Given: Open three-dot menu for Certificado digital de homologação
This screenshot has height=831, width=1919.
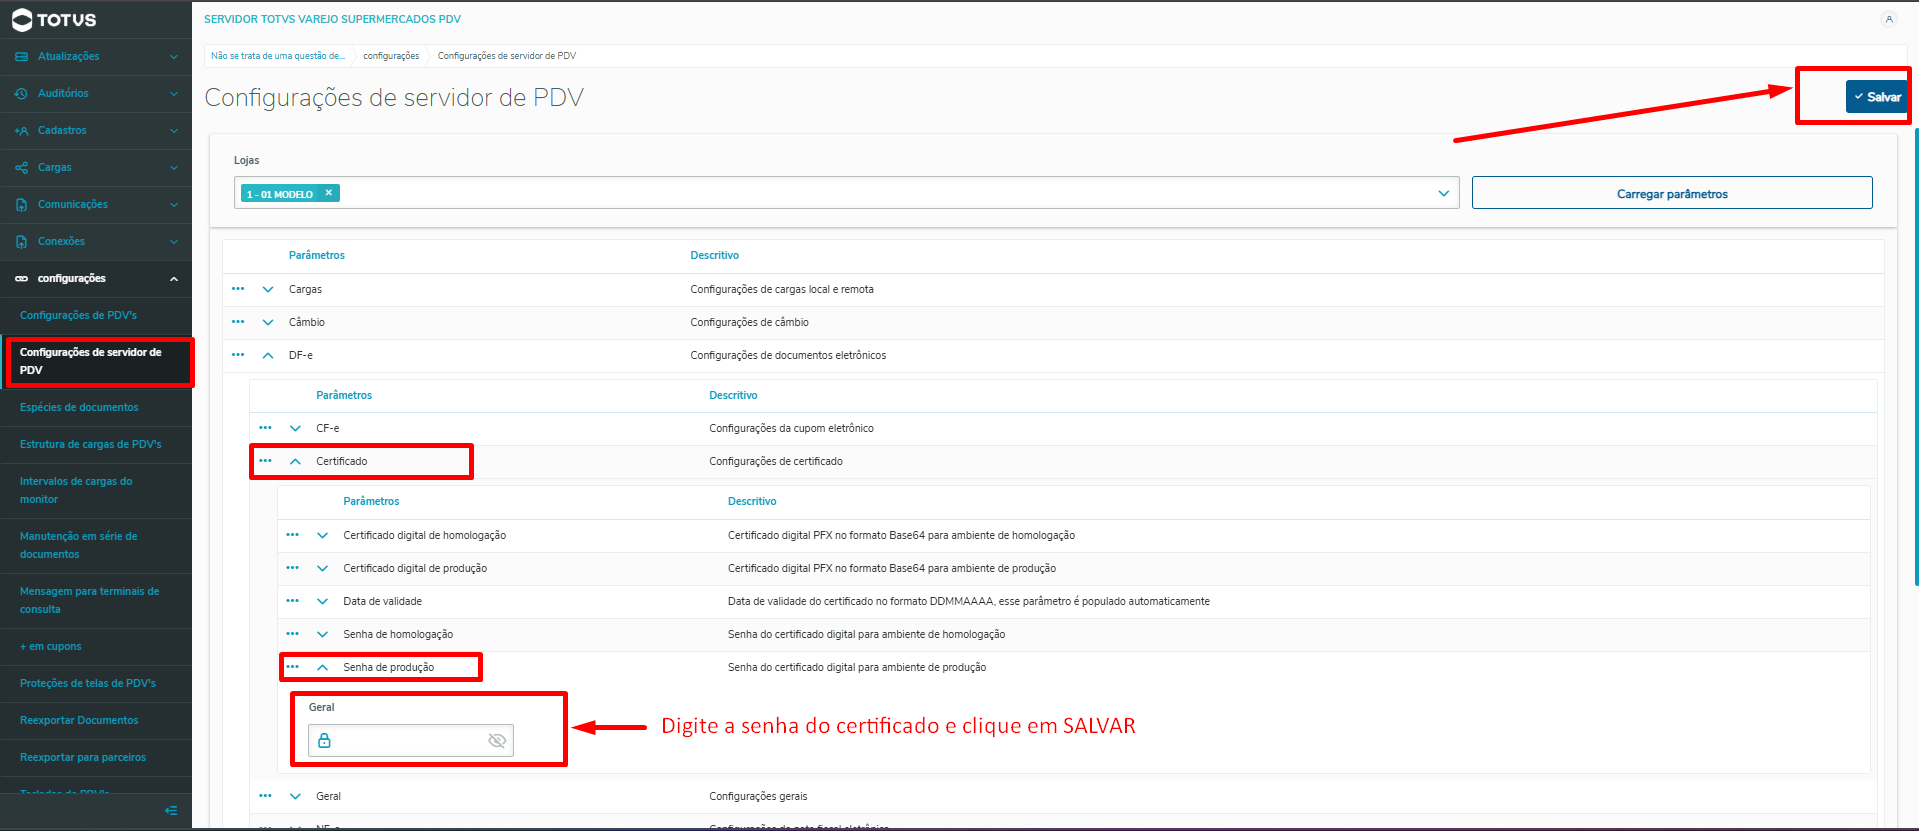Looking at the screenshot, I should click(292, 535).
